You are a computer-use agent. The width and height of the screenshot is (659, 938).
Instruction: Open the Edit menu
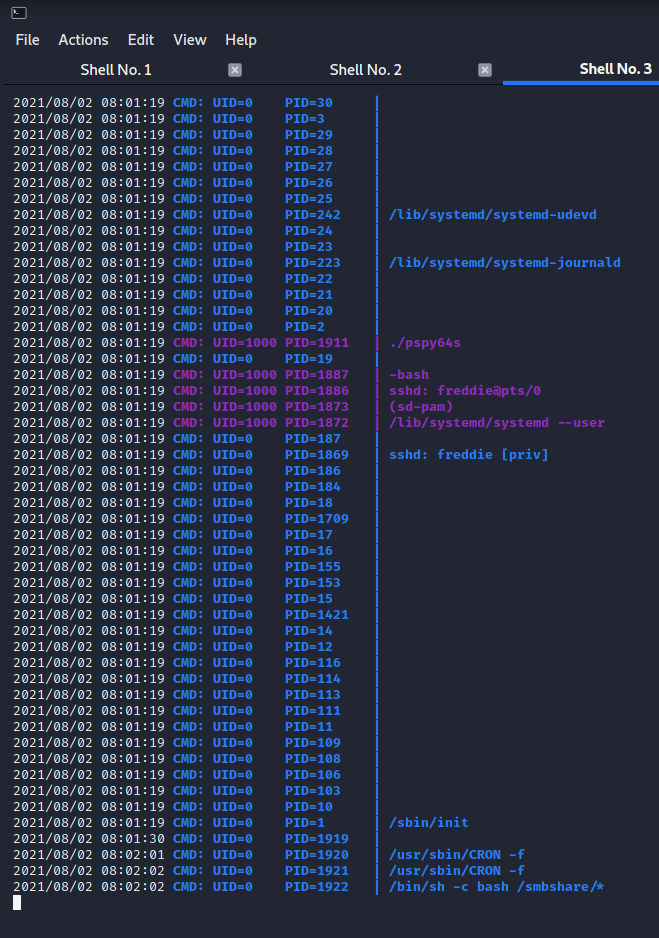click(x=141, y=40)
